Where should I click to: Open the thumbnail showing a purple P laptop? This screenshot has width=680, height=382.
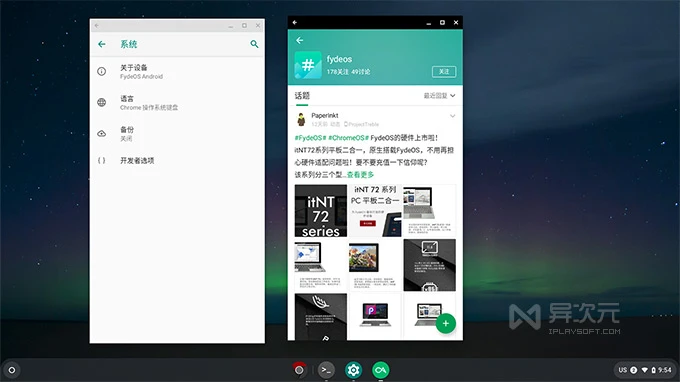pos(375,316)
